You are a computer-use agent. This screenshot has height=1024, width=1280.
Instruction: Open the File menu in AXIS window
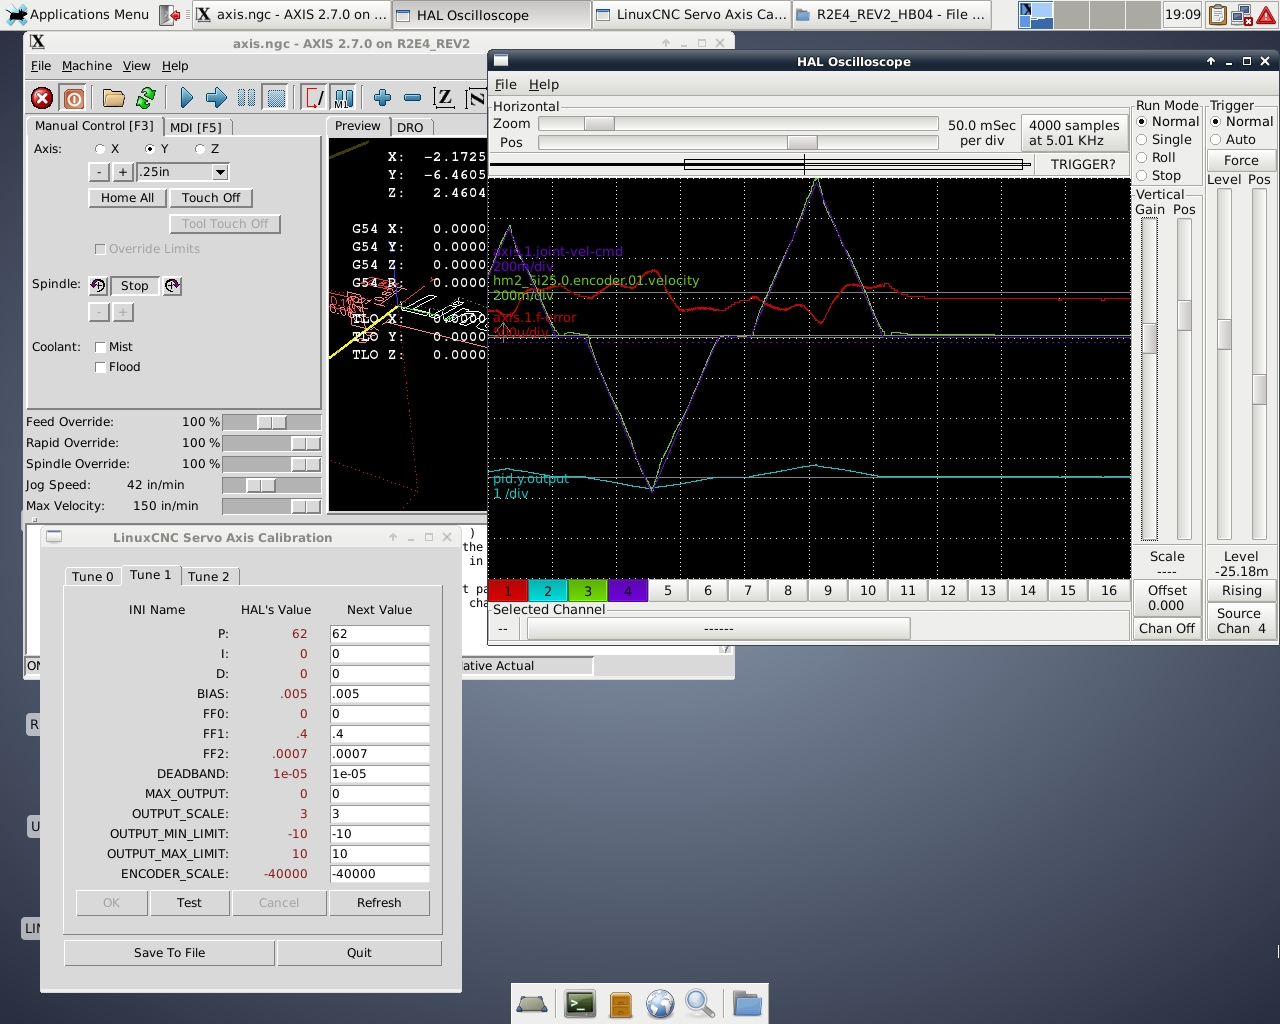click(41, 66)
